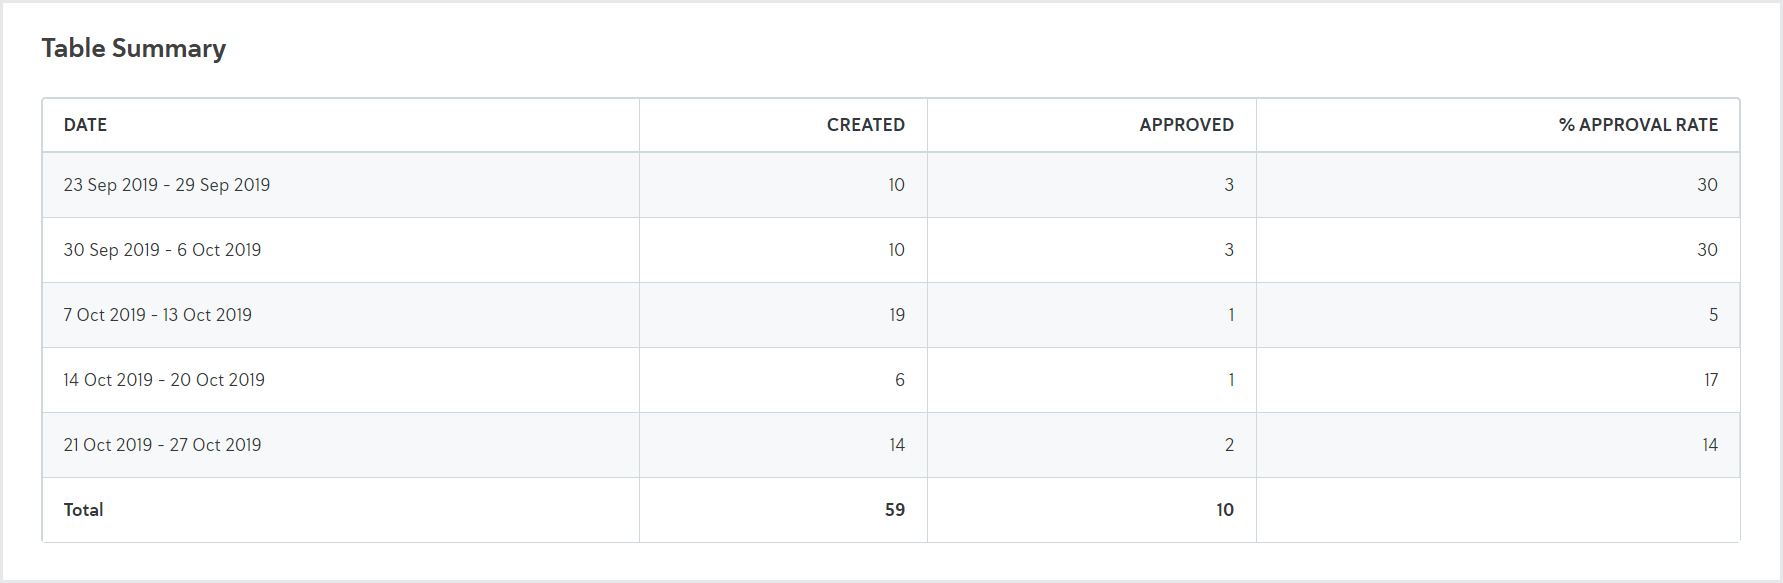The height and width of the screenshot is (583, 1783).
Task: Click the Approved value 3 for 23 Sep week
Action: point(1230,184)
